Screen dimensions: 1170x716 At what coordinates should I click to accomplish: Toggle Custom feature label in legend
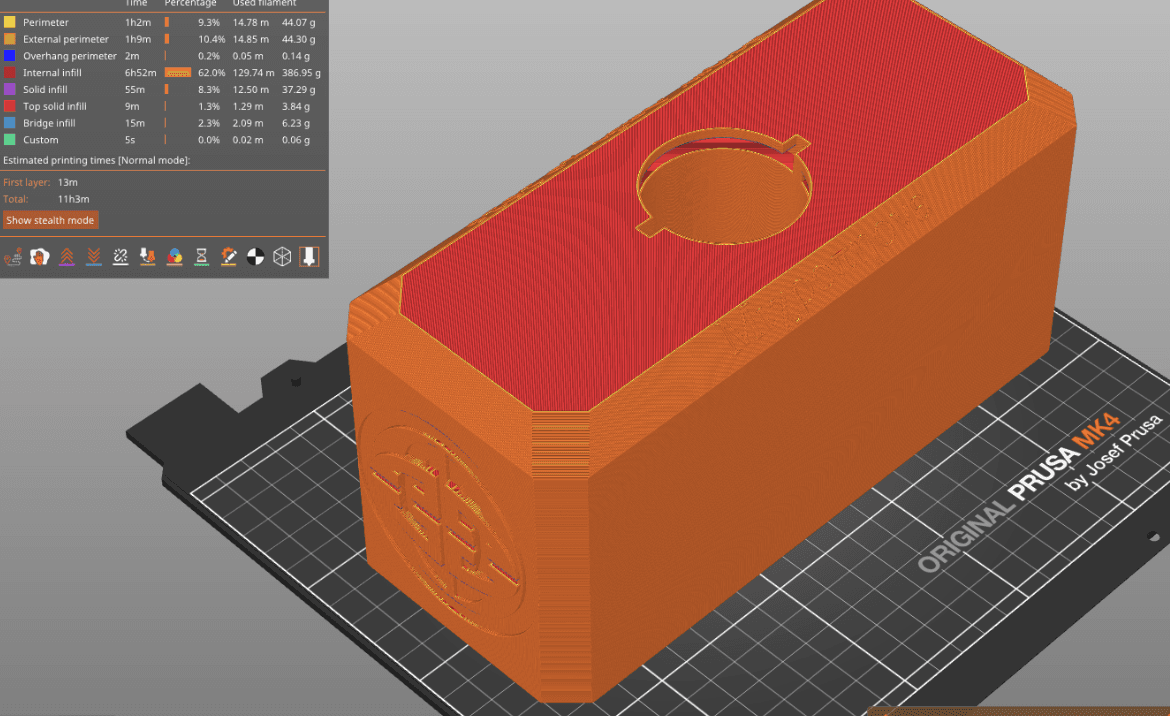(40, 139)
